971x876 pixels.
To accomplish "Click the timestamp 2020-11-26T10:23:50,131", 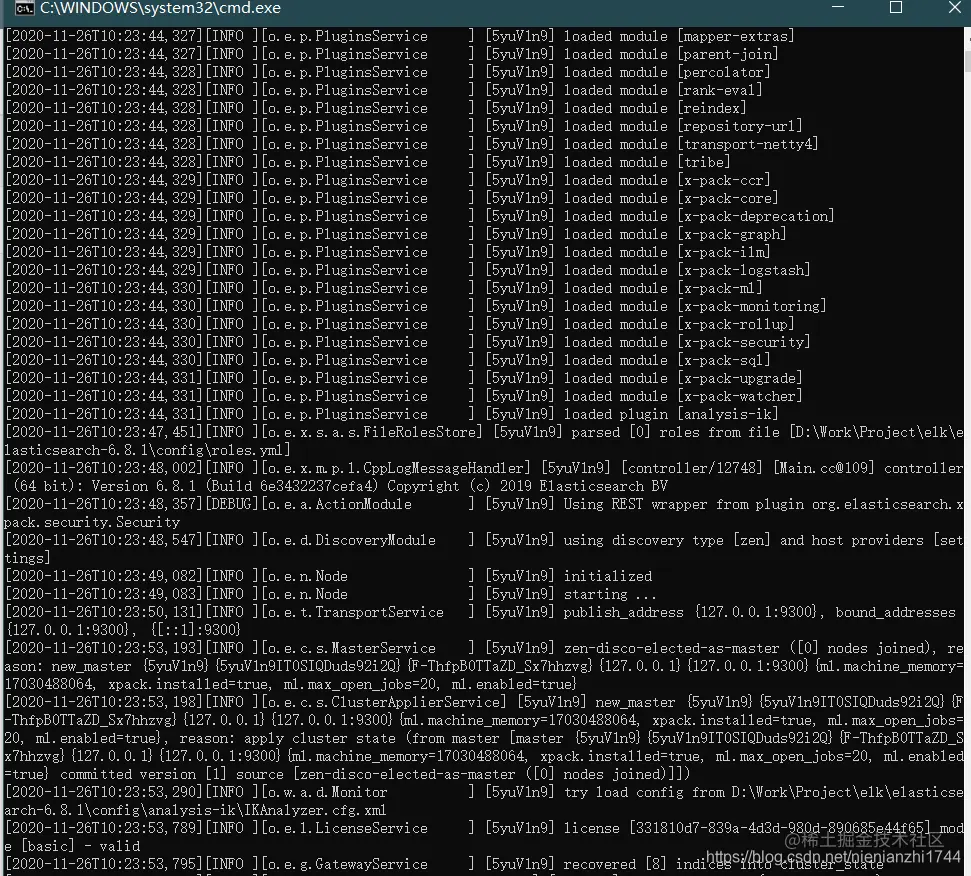I will click(104, 612).
